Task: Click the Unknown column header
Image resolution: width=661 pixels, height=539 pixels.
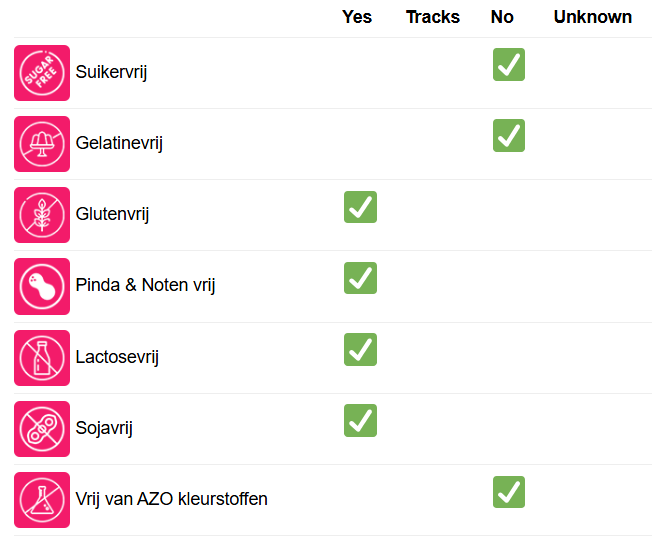Action: [593, 17]
